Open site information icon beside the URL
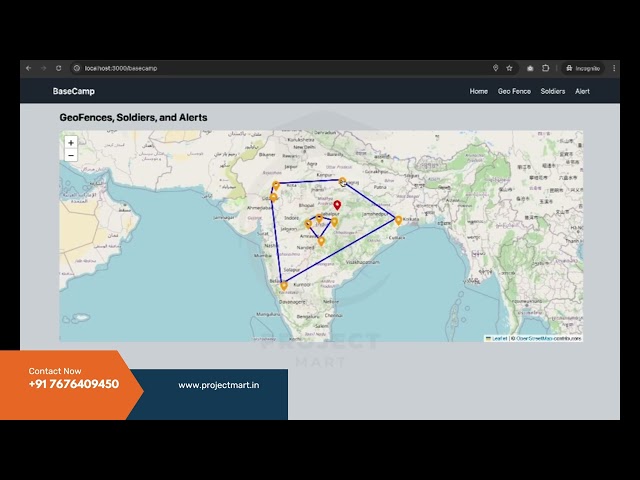 77,68
